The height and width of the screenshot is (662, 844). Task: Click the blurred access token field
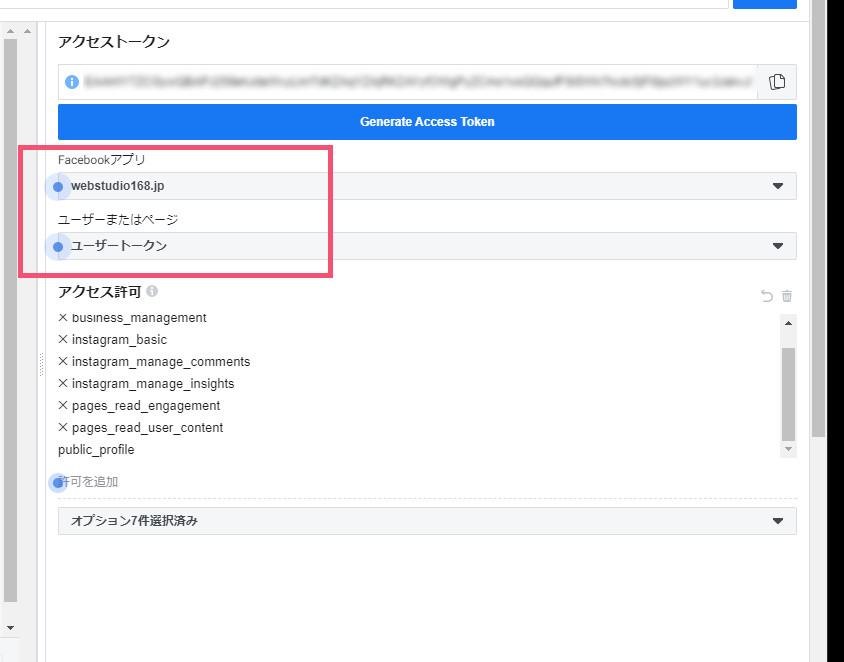tap(418, 82)
